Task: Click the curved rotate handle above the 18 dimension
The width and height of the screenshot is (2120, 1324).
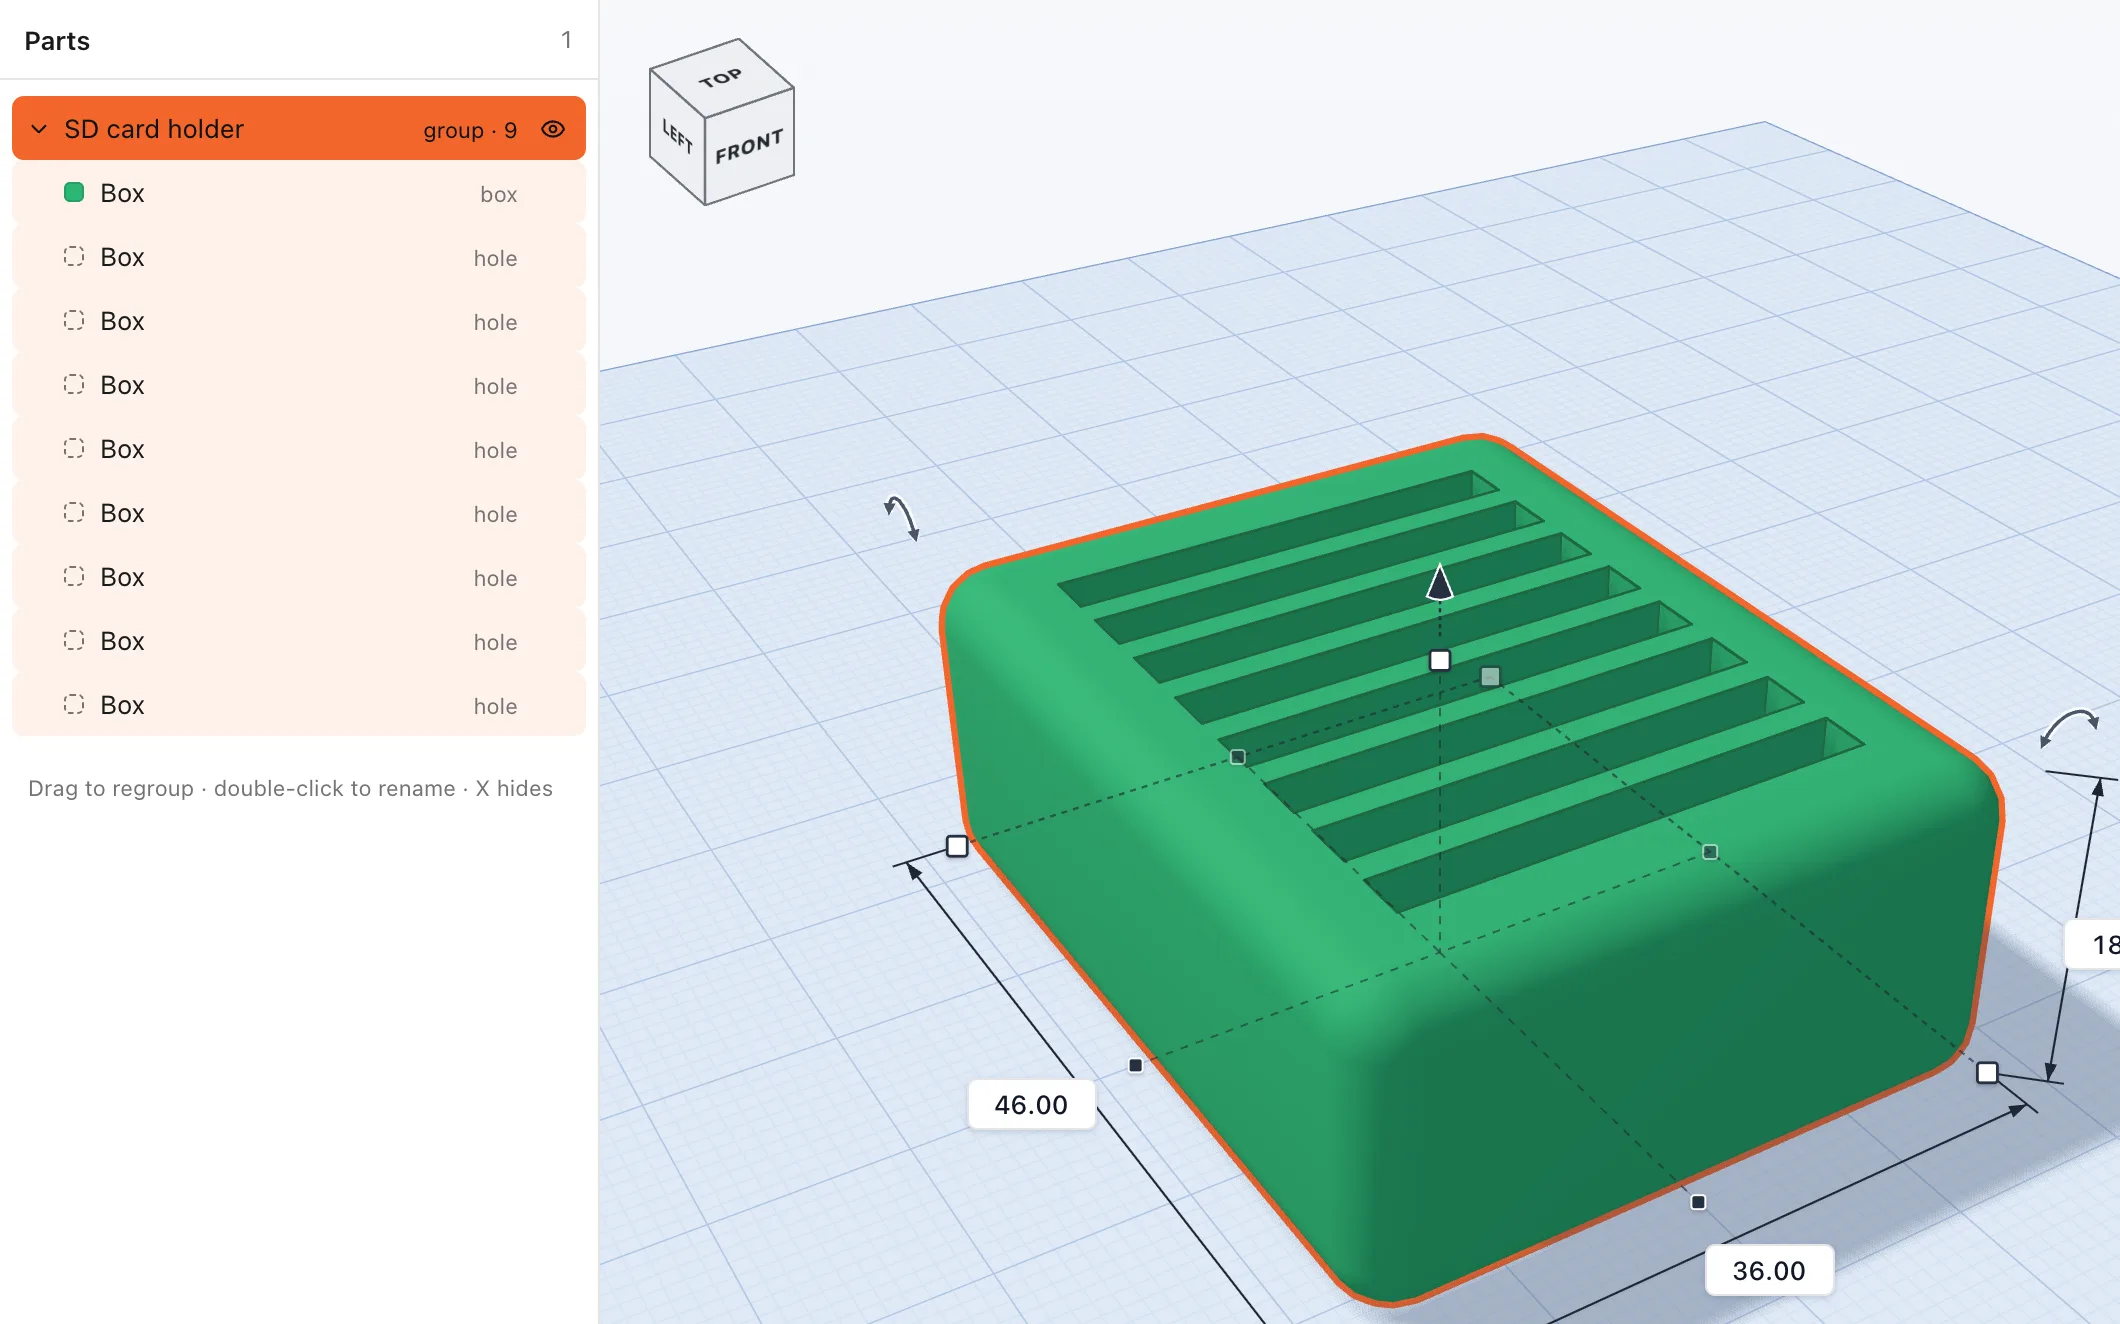Action: pyautogui.click(x=2069, y=727)
